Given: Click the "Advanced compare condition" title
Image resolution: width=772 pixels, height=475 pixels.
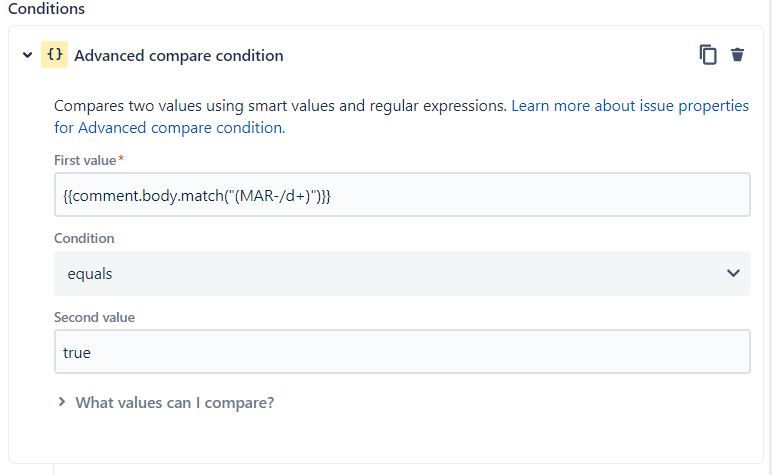Looking at the screenshot, I should [x=178, y=56].
